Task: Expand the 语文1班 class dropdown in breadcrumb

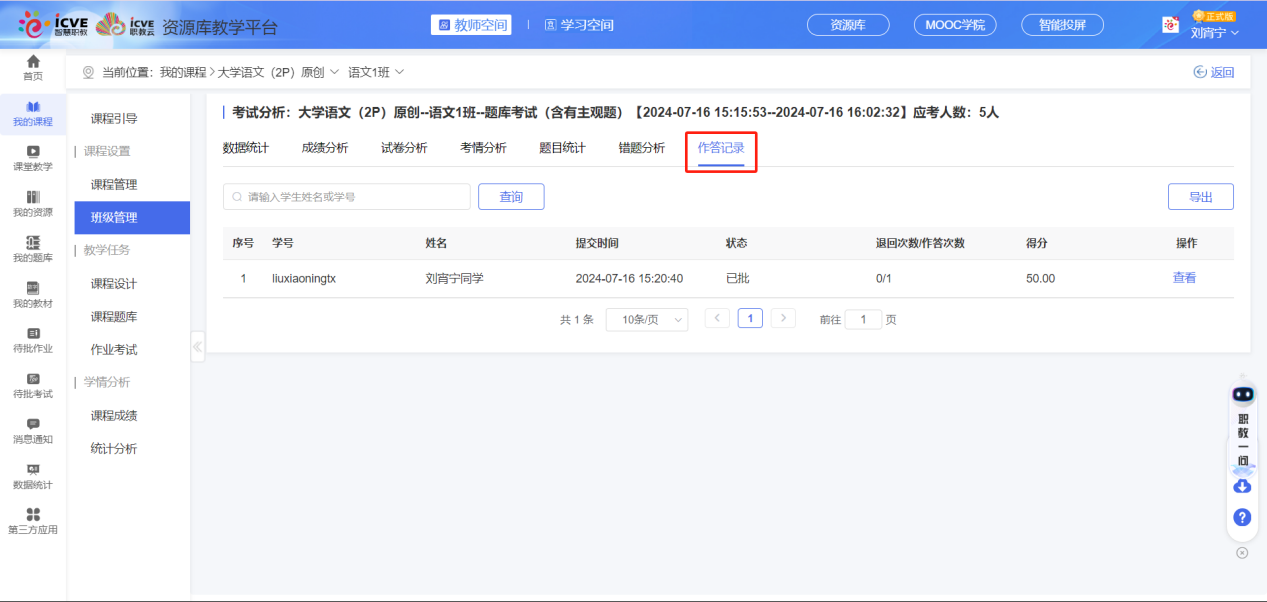Action: pos(376,72)
